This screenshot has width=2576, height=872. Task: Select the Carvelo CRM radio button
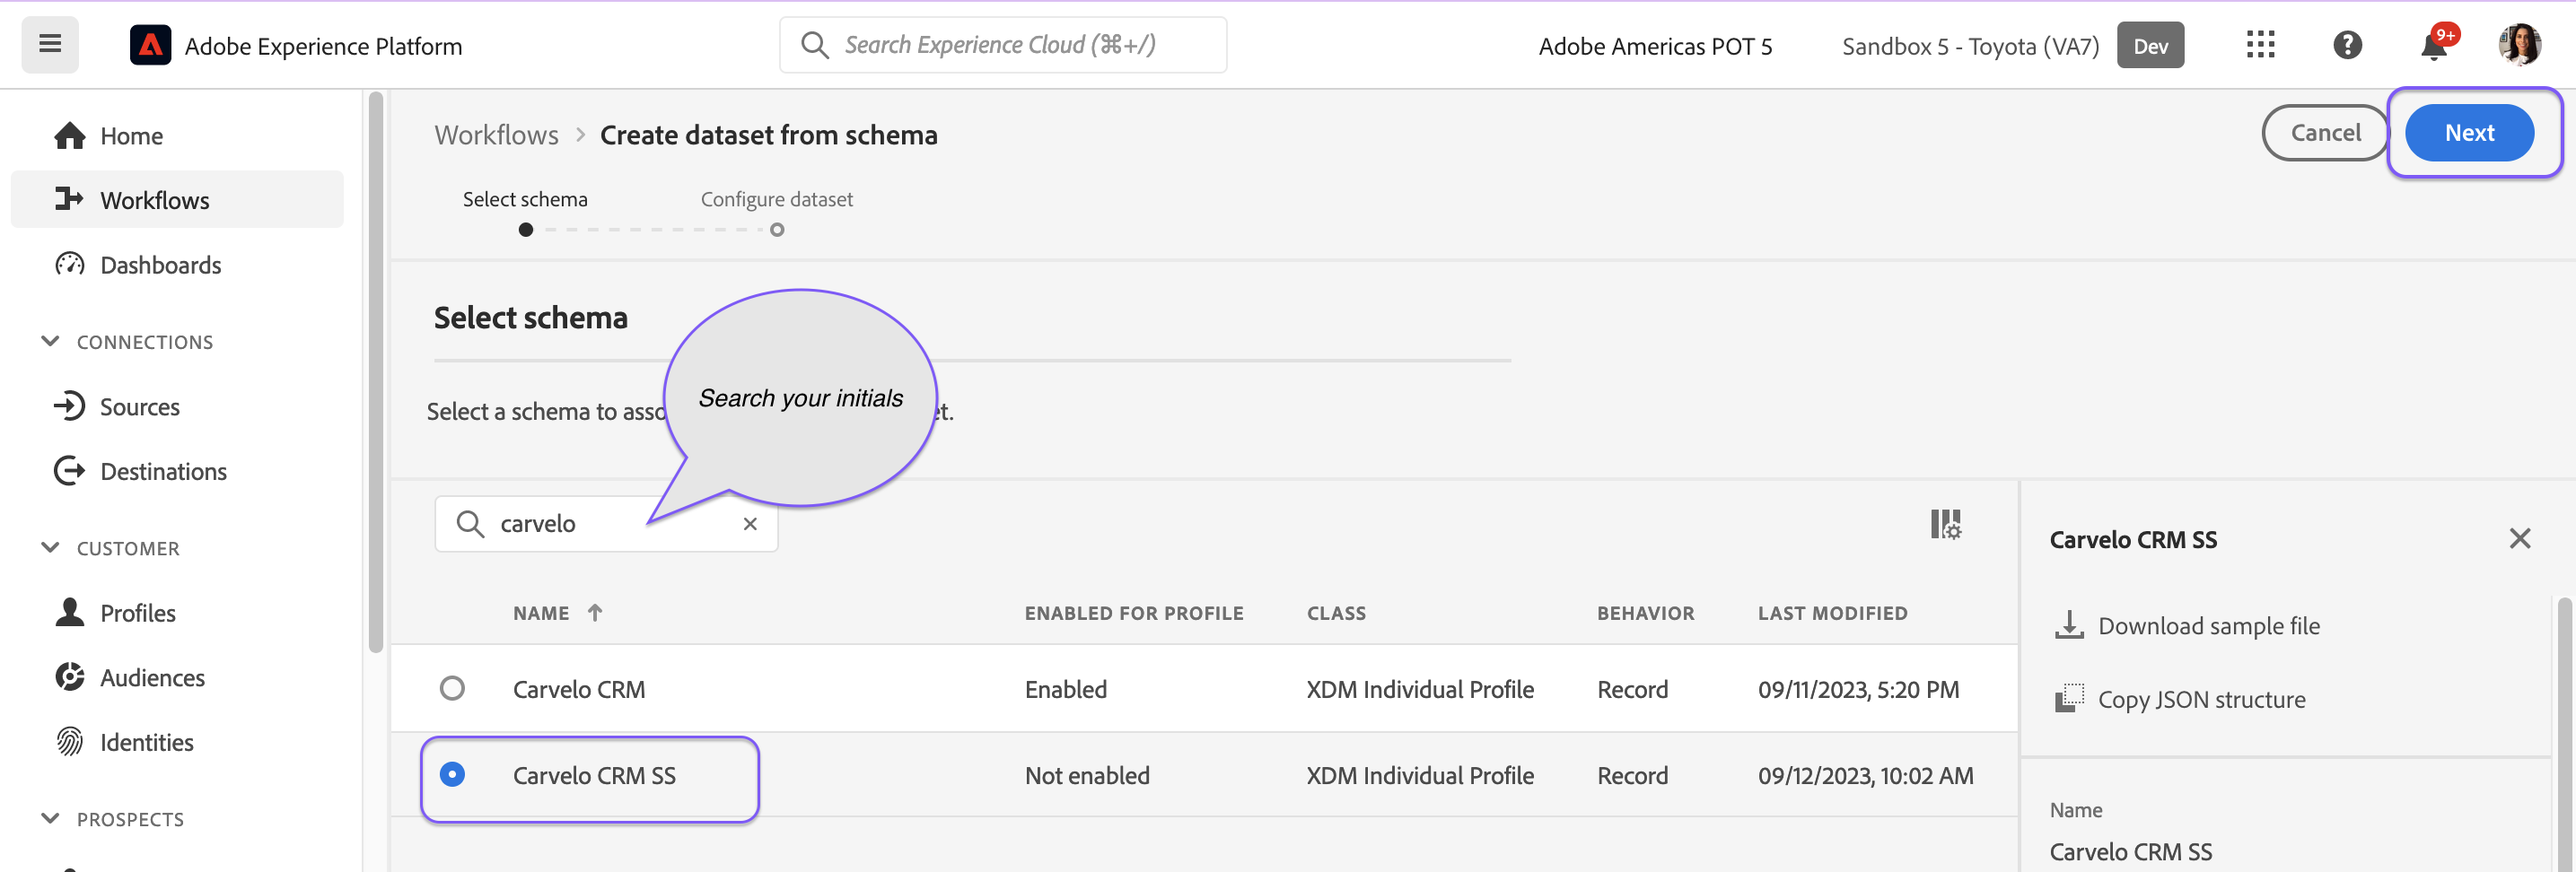click(452, 688)
